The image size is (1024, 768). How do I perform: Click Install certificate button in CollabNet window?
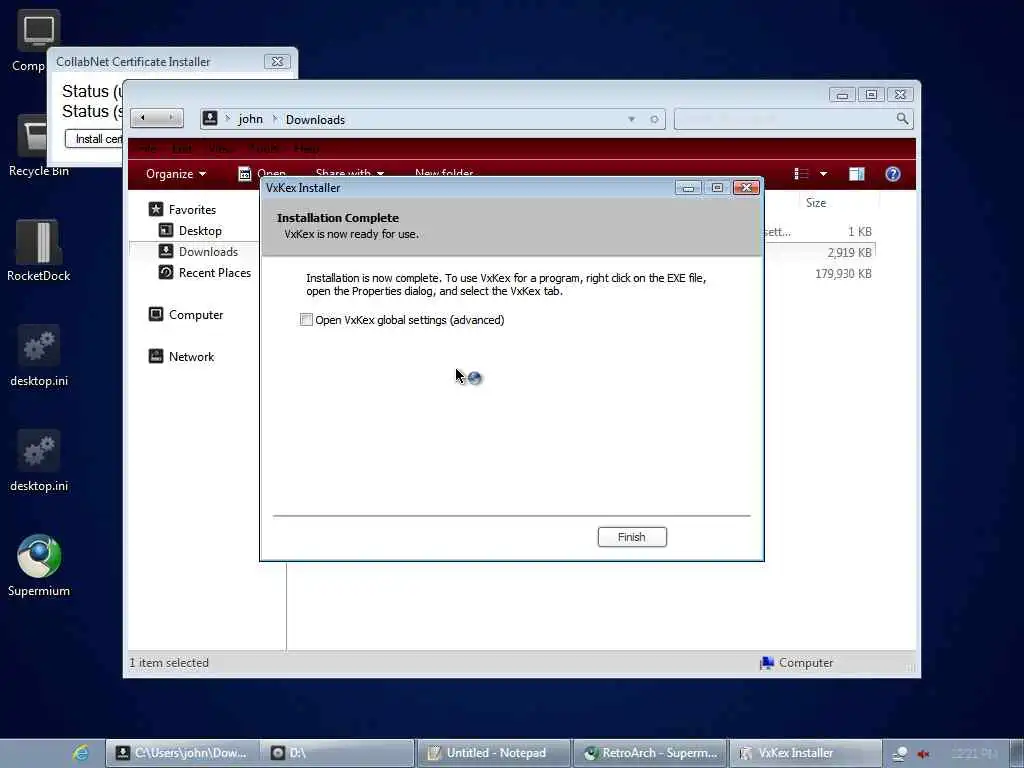[95, 138]
